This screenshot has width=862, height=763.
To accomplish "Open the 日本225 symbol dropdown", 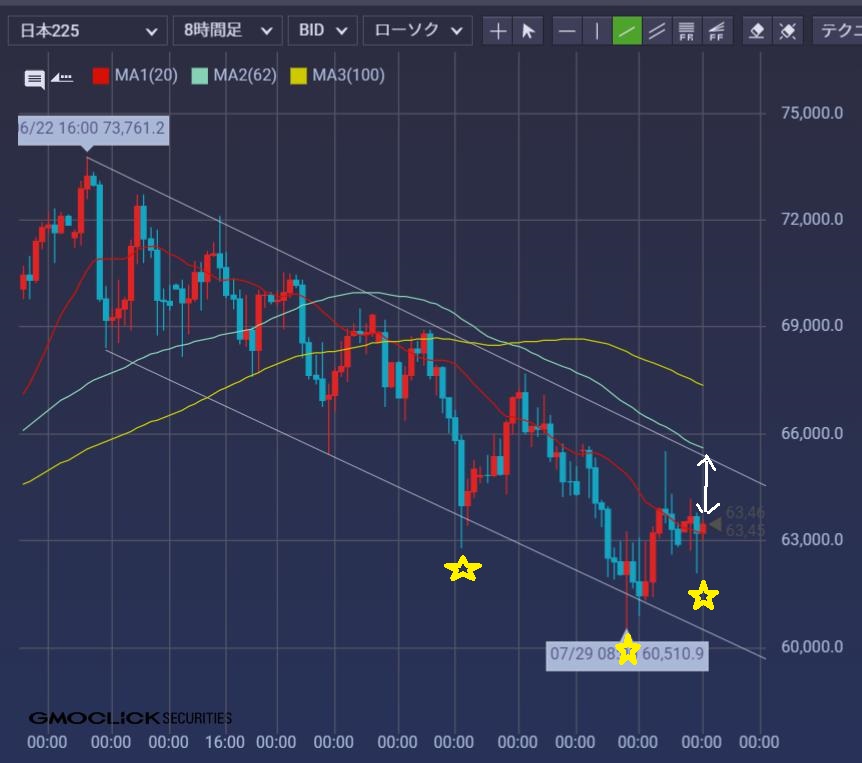I will [87, 31].
